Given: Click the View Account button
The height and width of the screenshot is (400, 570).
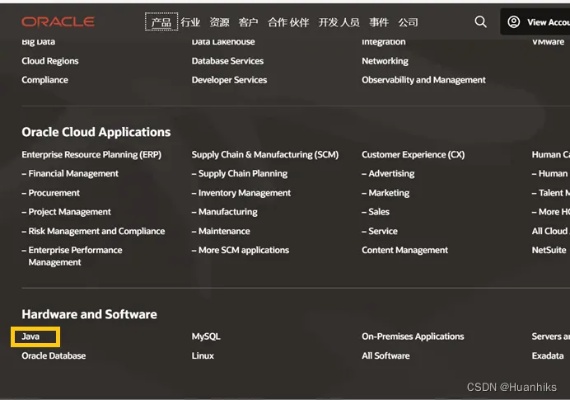Looking at the screenshot, I should click(535, 22).
